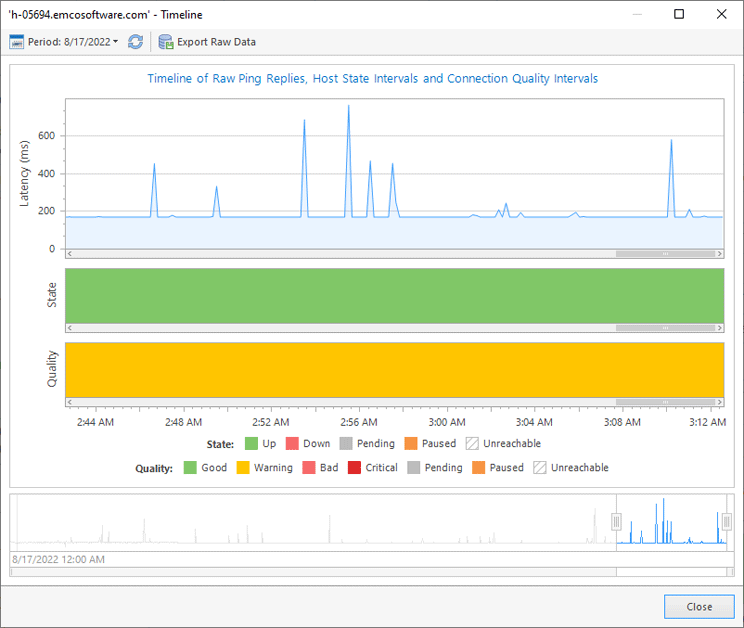Image resolution: width=744 pixels, height=628 pixels.
Task: Click the left range handle in overview
Action: [616, 522]
